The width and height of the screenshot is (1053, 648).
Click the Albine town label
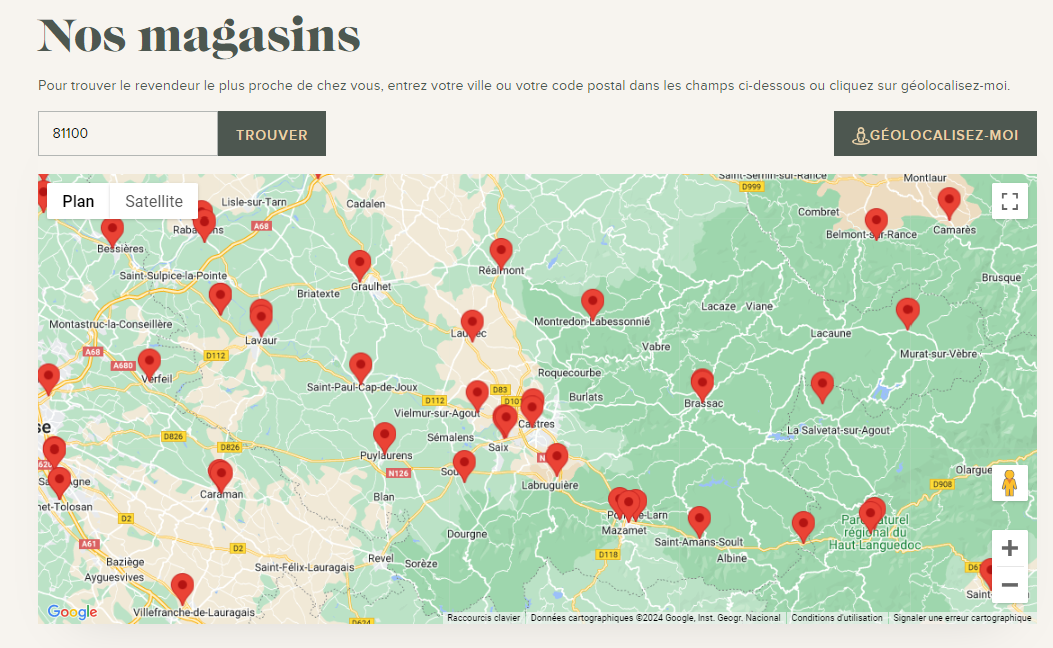coord(731,558)
